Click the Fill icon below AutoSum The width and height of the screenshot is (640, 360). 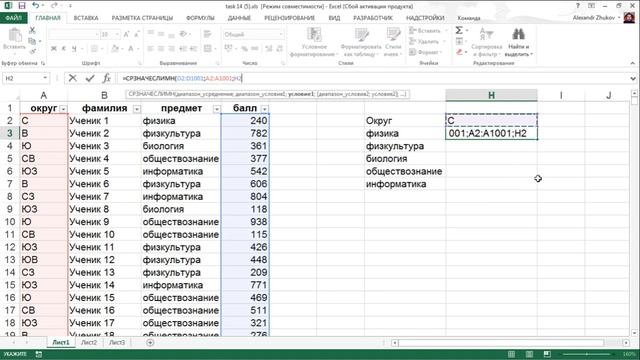[459, 41]
